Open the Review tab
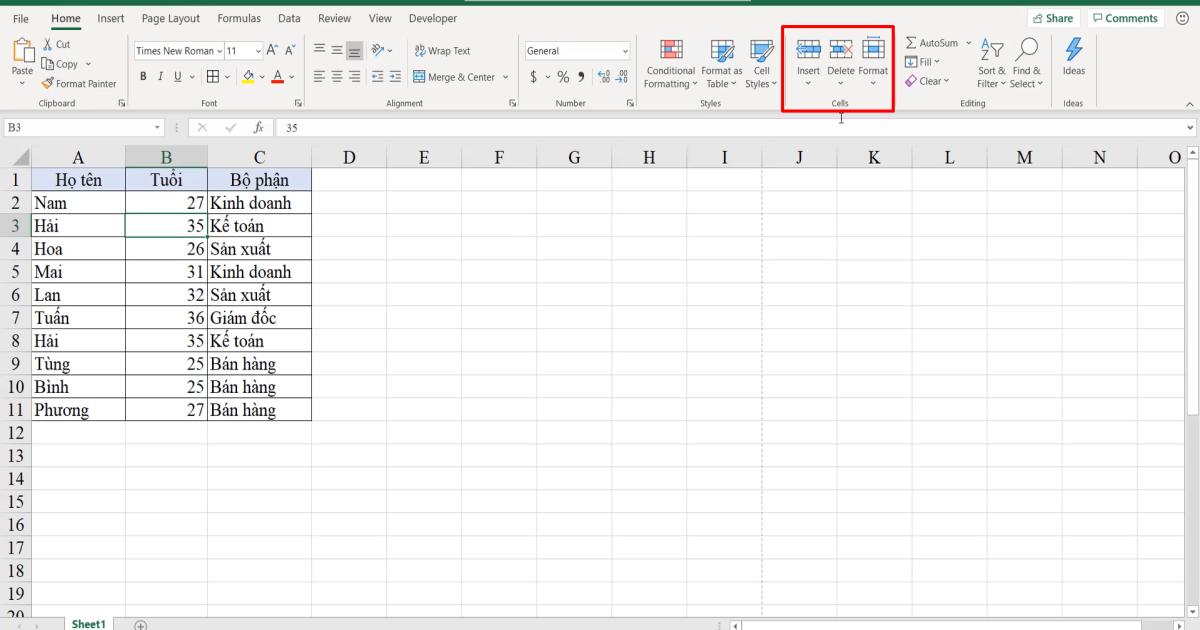The image size is (1200, 630). tap(334, 18)
